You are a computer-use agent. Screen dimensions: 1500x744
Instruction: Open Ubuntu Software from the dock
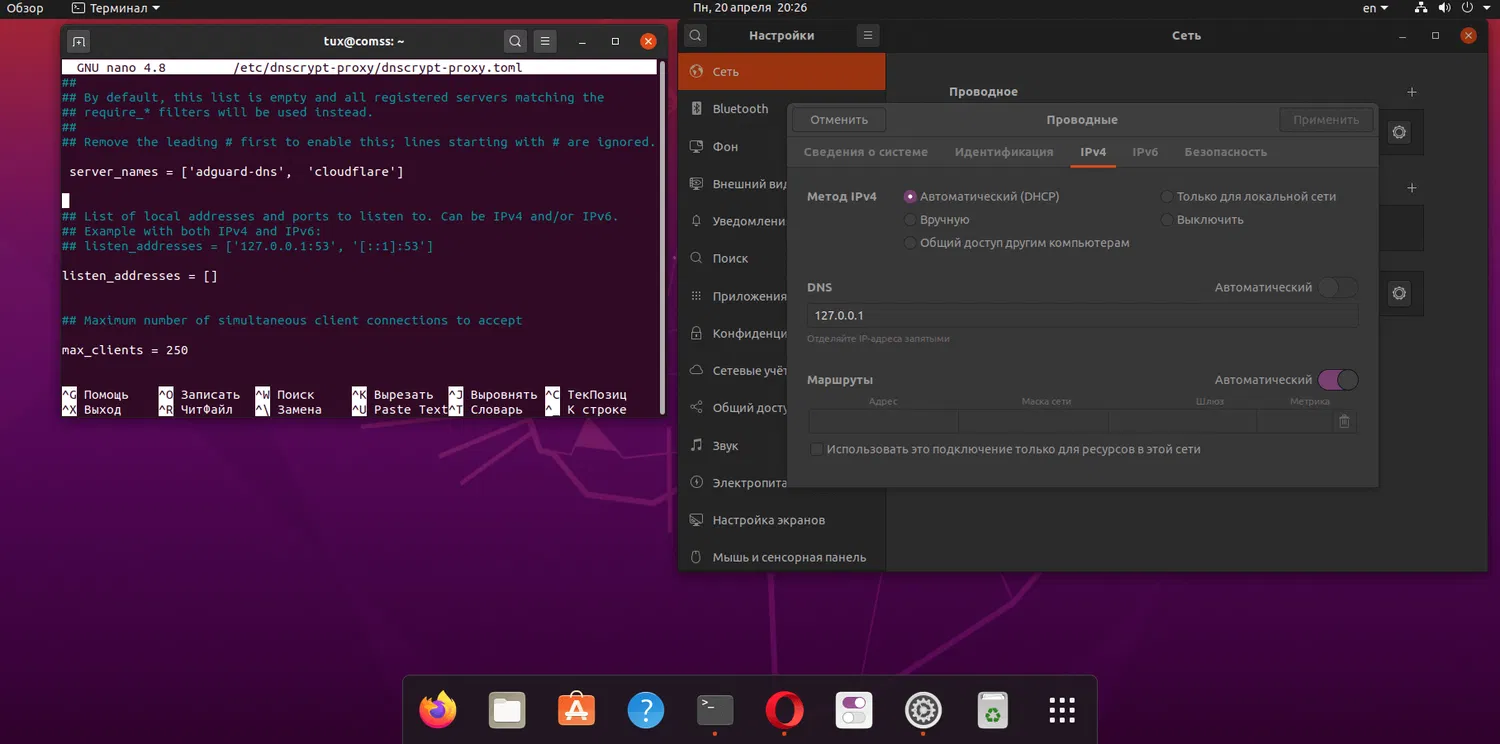tap(576, 710)
